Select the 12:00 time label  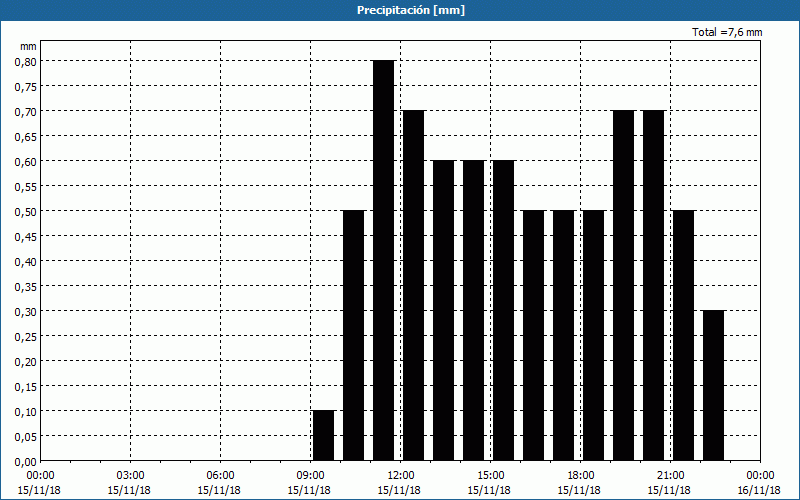click(x=401, y=476)
